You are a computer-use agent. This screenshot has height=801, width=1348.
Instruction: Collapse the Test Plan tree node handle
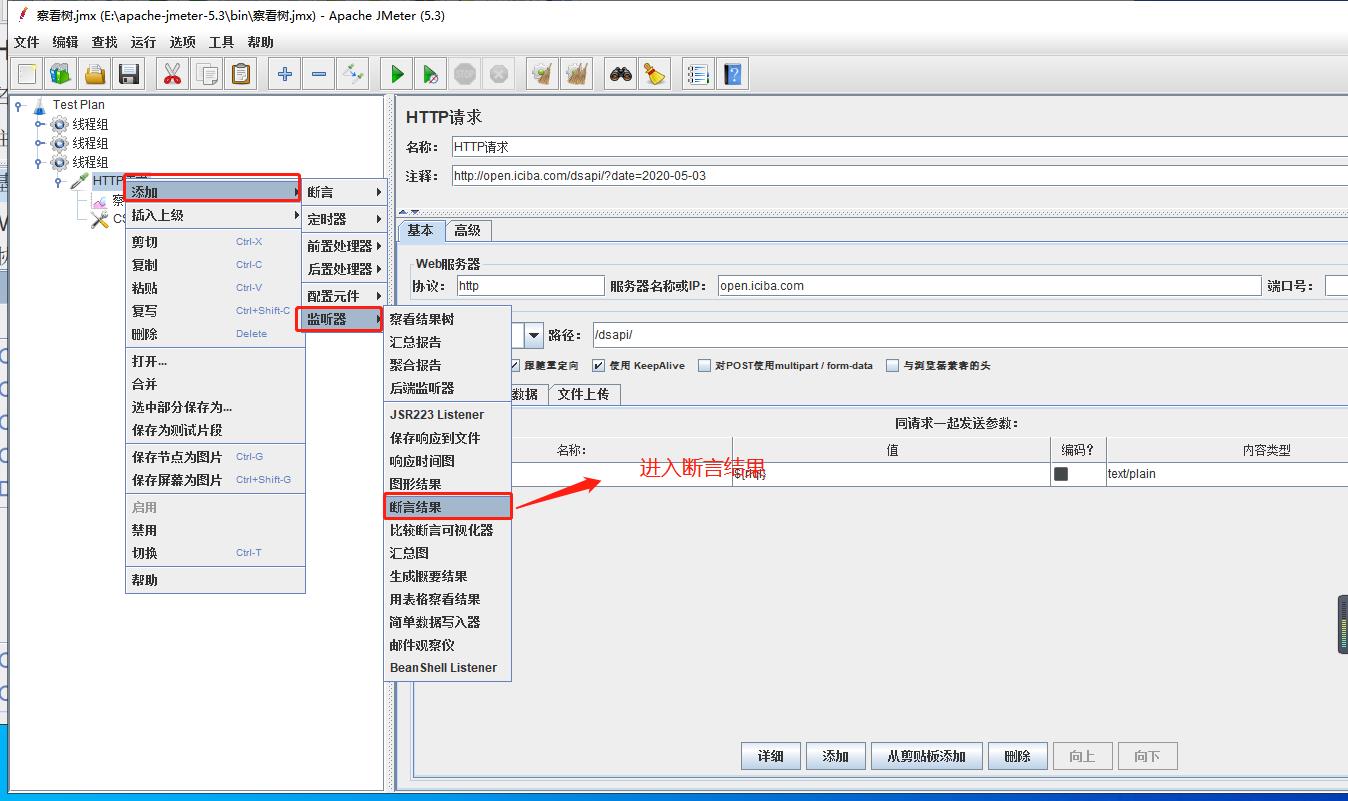[x=18, y=105]
